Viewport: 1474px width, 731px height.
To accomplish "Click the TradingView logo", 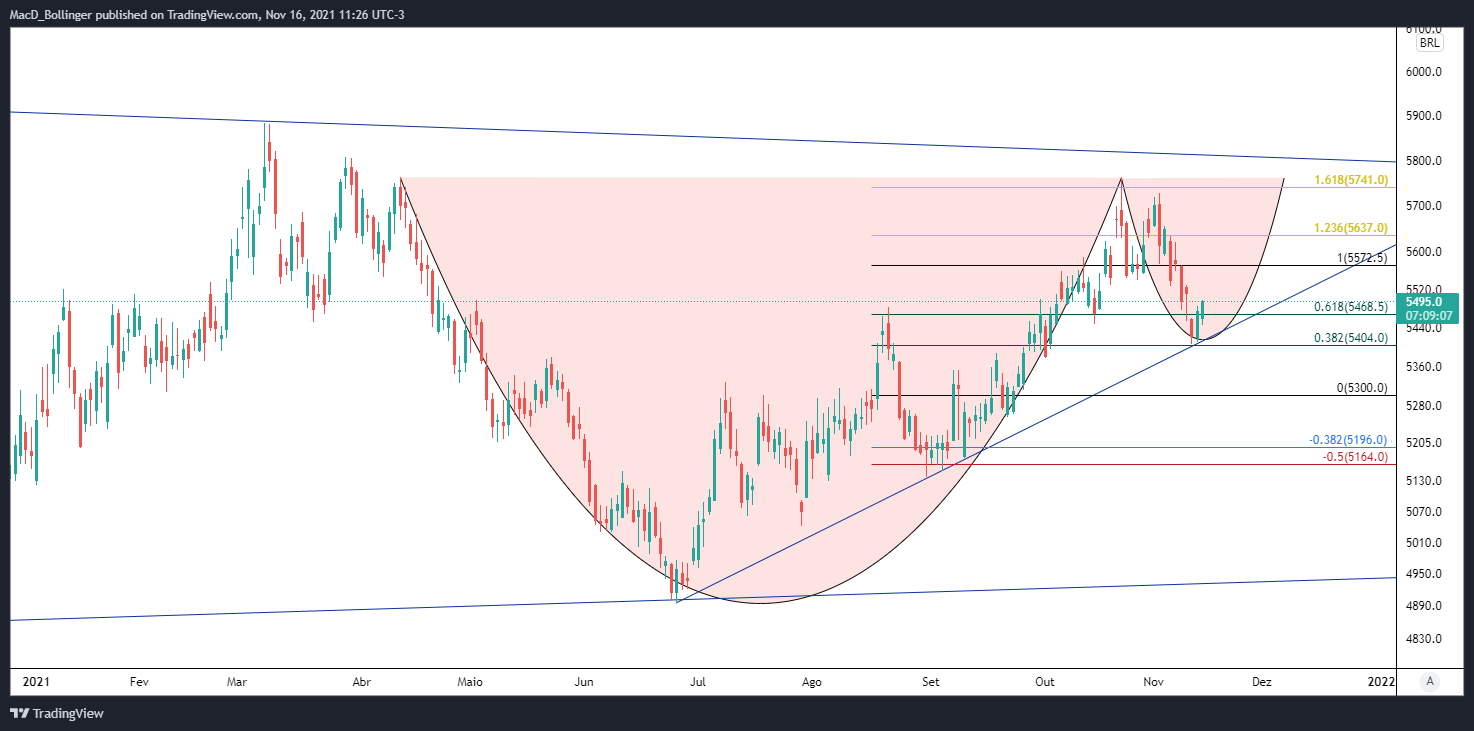I will [56, 714].
